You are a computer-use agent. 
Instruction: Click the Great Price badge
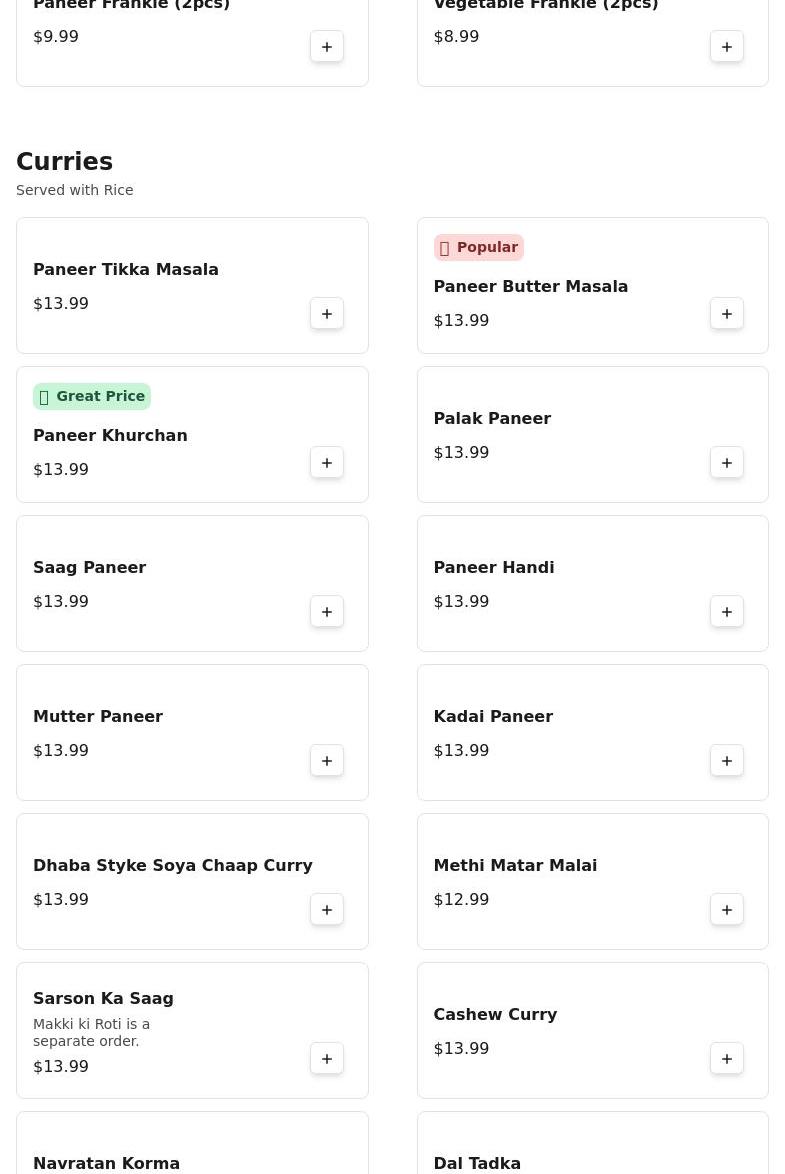pos(92,397)
